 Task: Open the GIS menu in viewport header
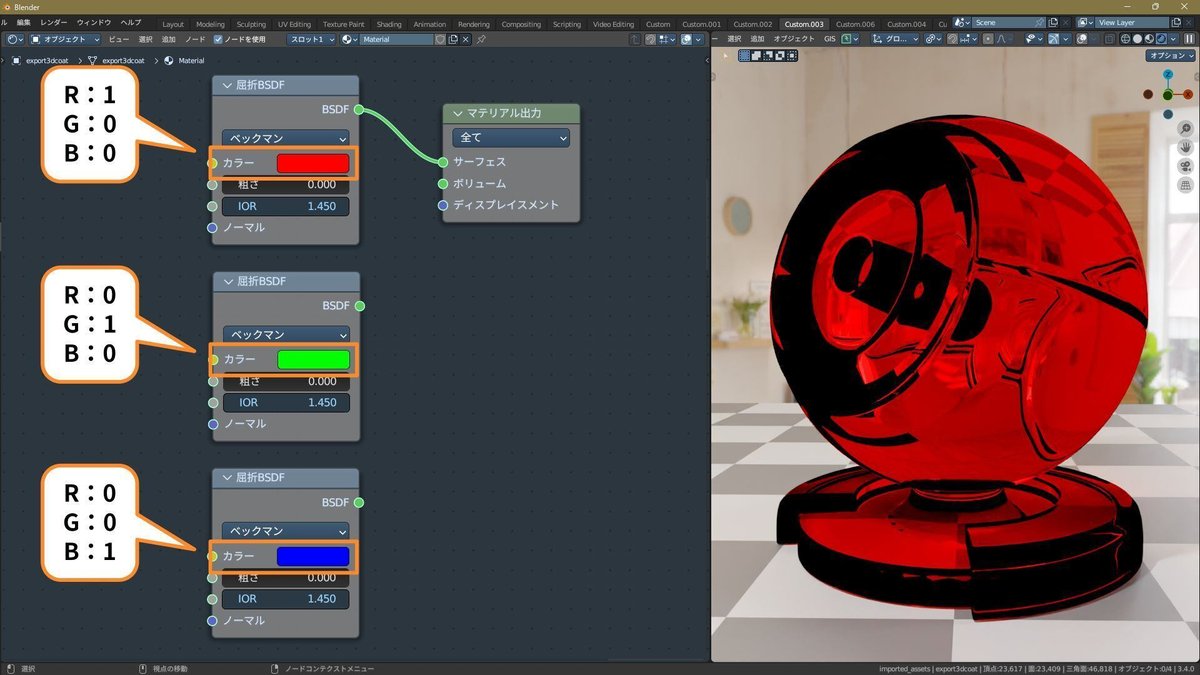point(829,39)
